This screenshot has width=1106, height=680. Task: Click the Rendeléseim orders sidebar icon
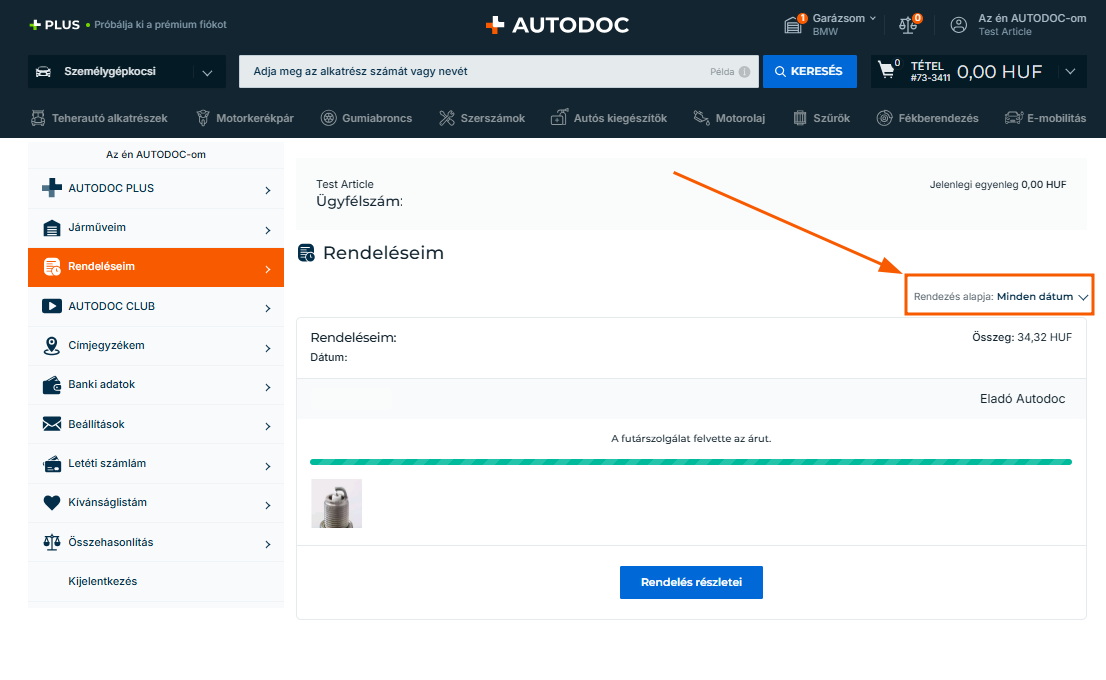[x=51, y=267]
